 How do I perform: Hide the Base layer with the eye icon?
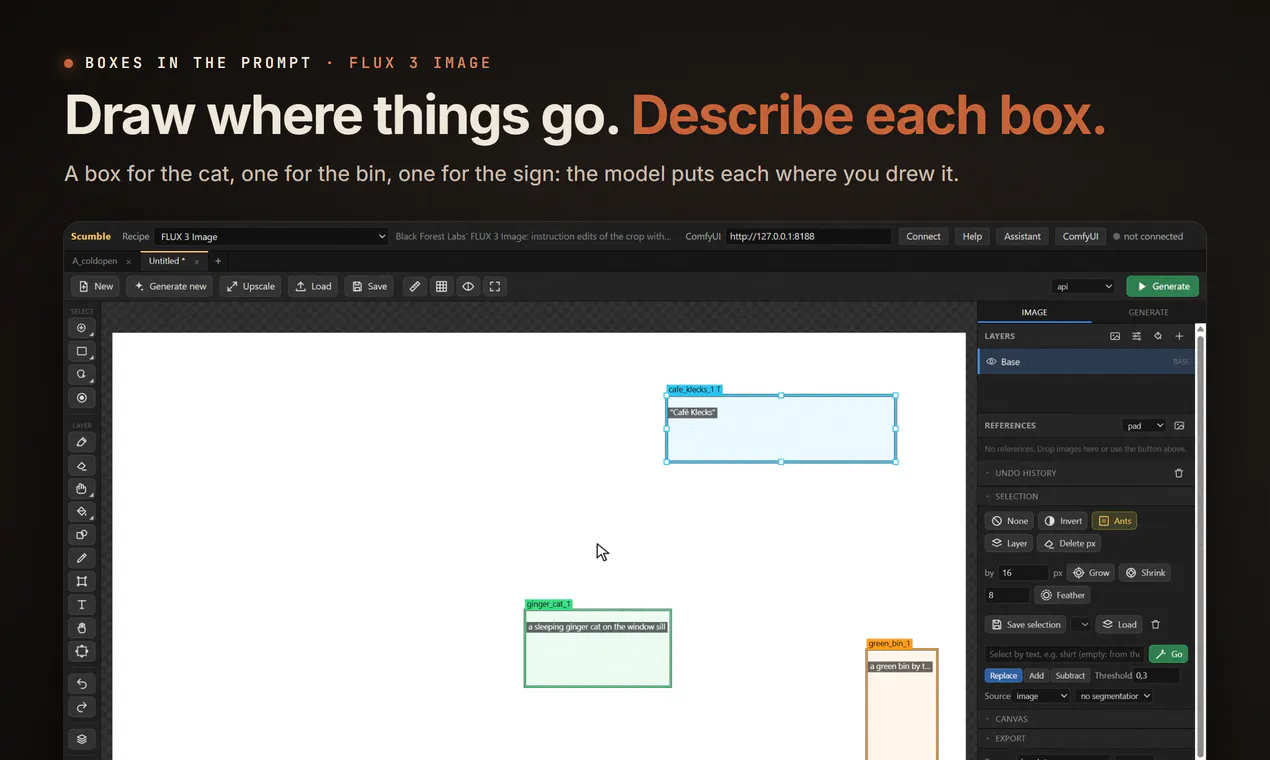tap(991, 362)
